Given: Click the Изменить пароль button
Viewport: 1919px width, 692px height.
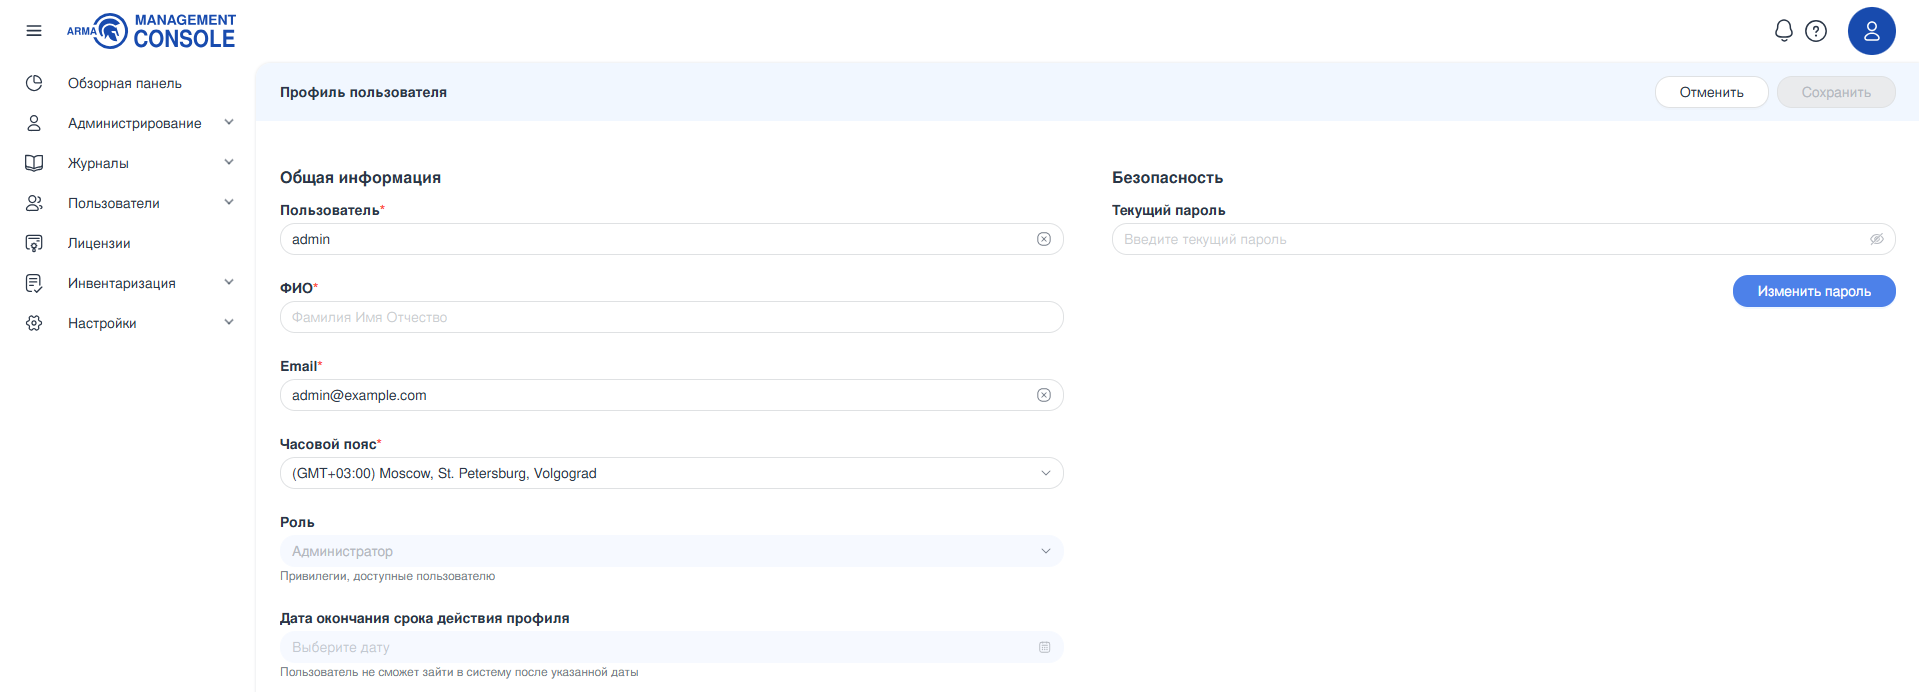Looking at the screenshot, I should tap(1813, 291).
